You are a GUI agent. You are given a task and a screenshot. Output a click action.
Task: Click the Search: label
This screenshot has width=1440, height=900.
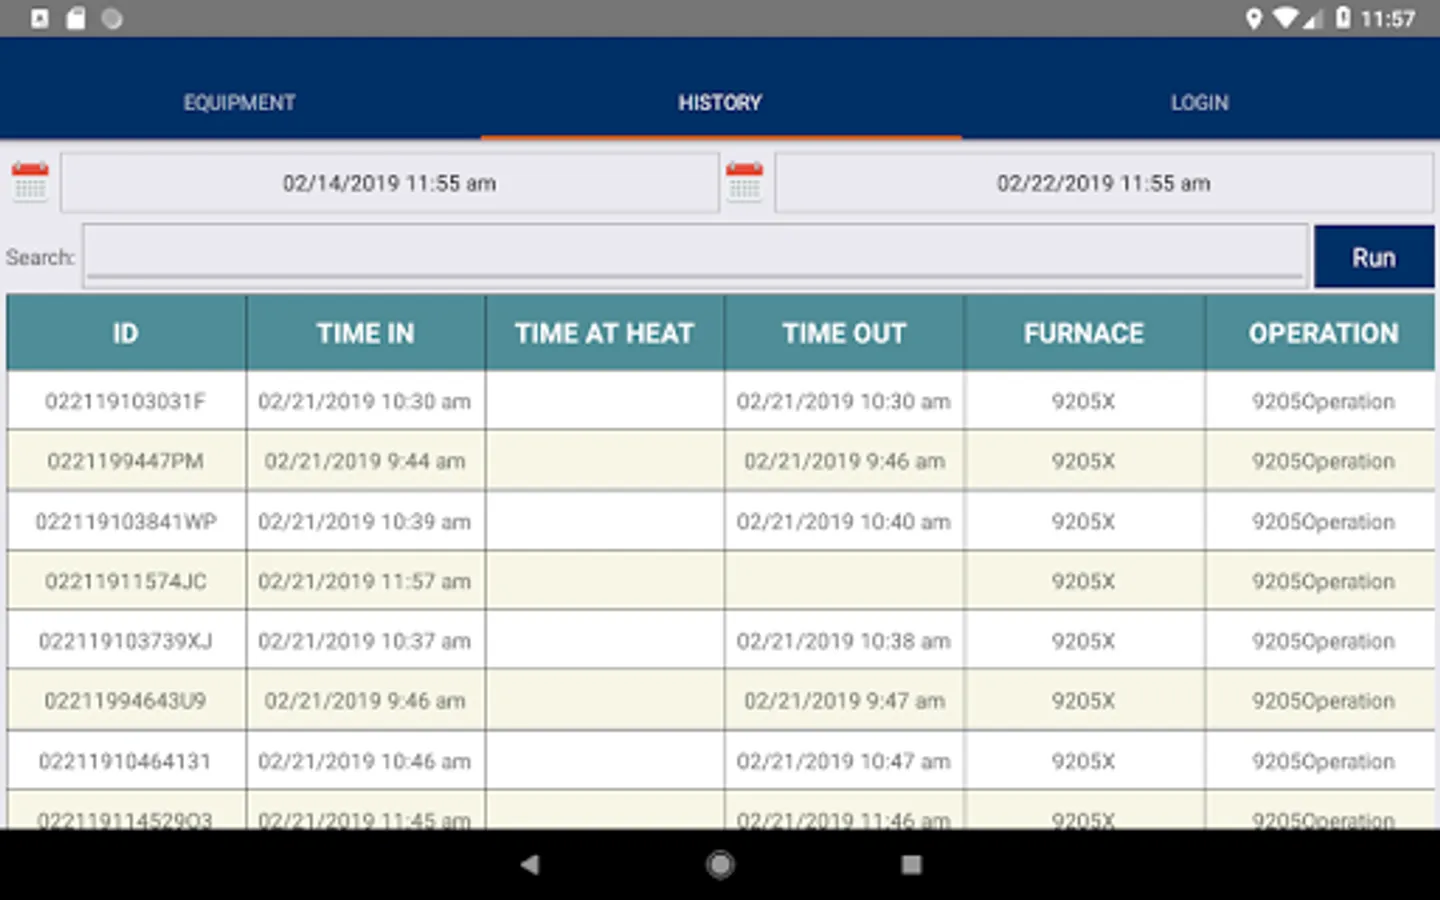pyautogui.click(x=40, y=257)
